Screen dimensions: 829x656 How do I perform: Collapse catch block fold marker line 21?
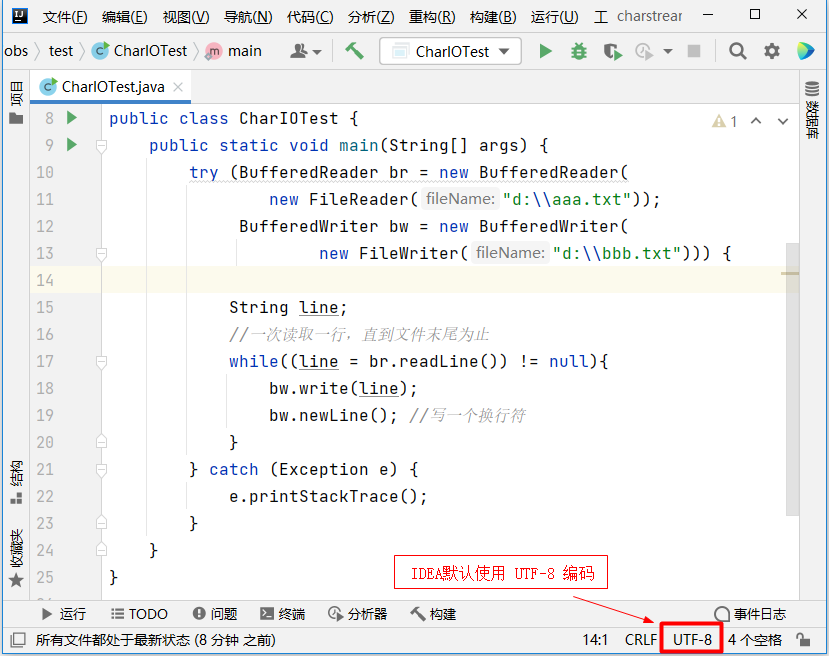pos(102,469)
